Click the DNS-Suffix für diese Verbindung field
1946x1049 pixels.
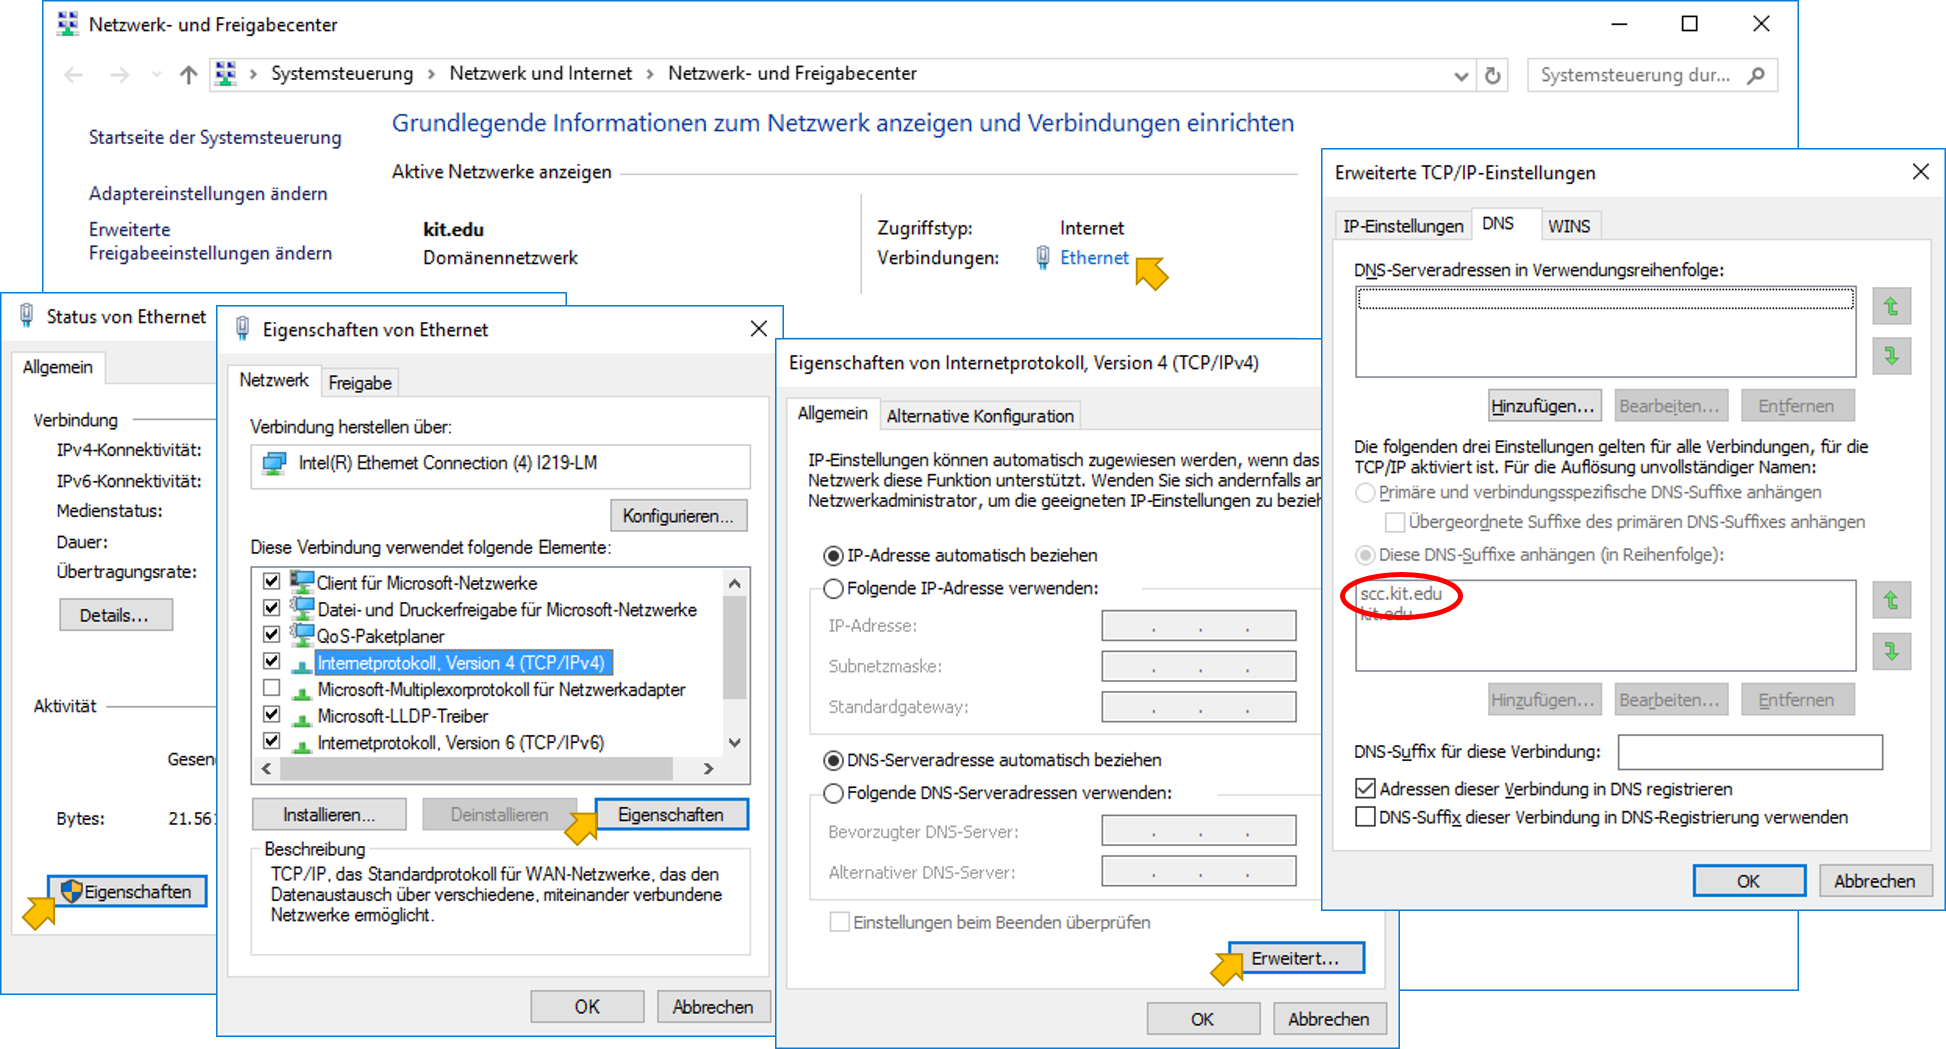(x=1749, y=752)
